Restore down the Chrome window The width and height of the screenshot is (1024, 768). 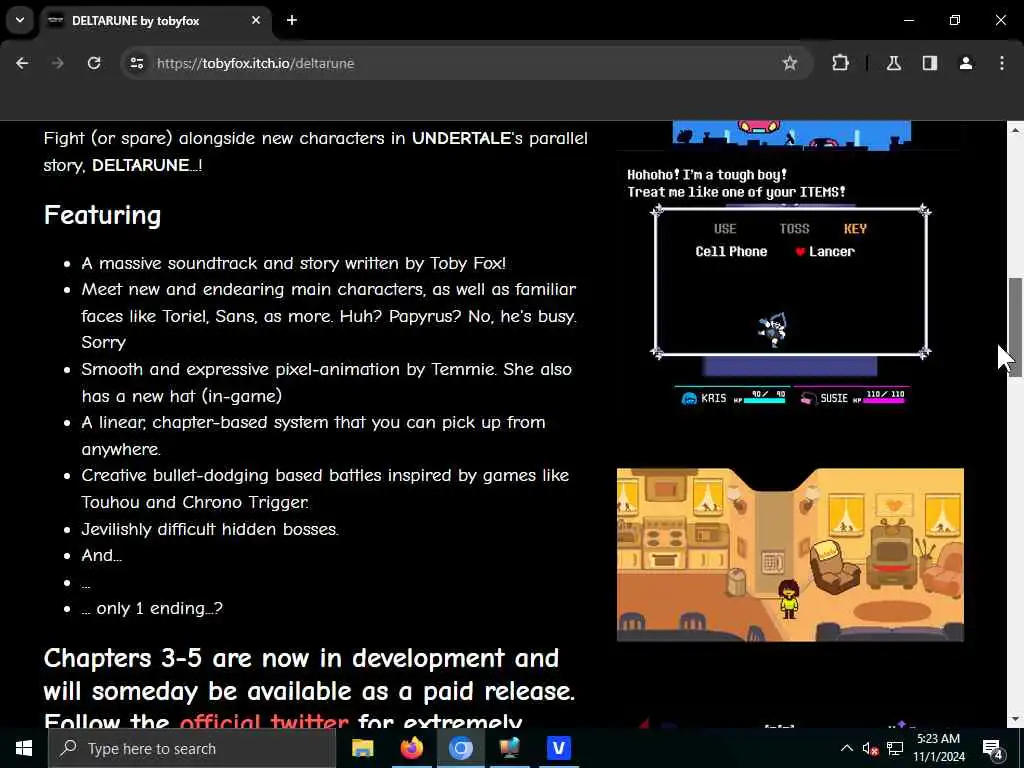pos(955,20)
